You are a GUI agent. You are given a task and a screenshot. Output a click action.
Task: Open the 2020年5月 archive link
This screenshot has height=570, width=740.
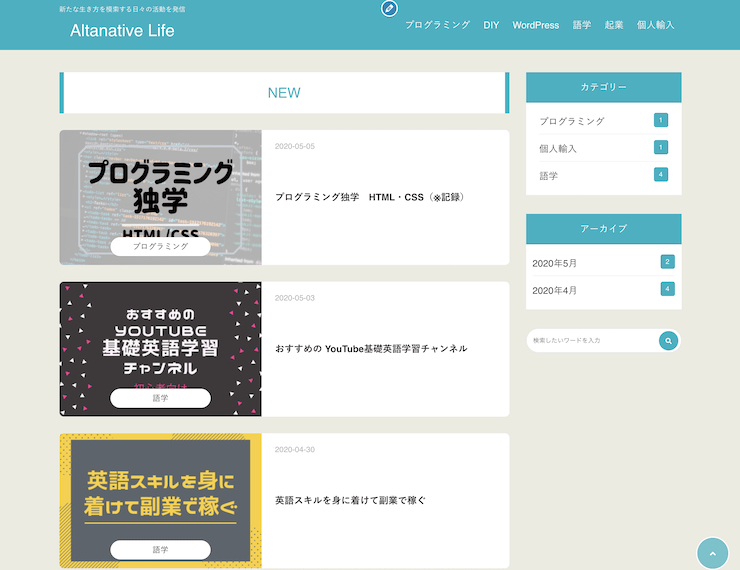click(x=555, y=263)
